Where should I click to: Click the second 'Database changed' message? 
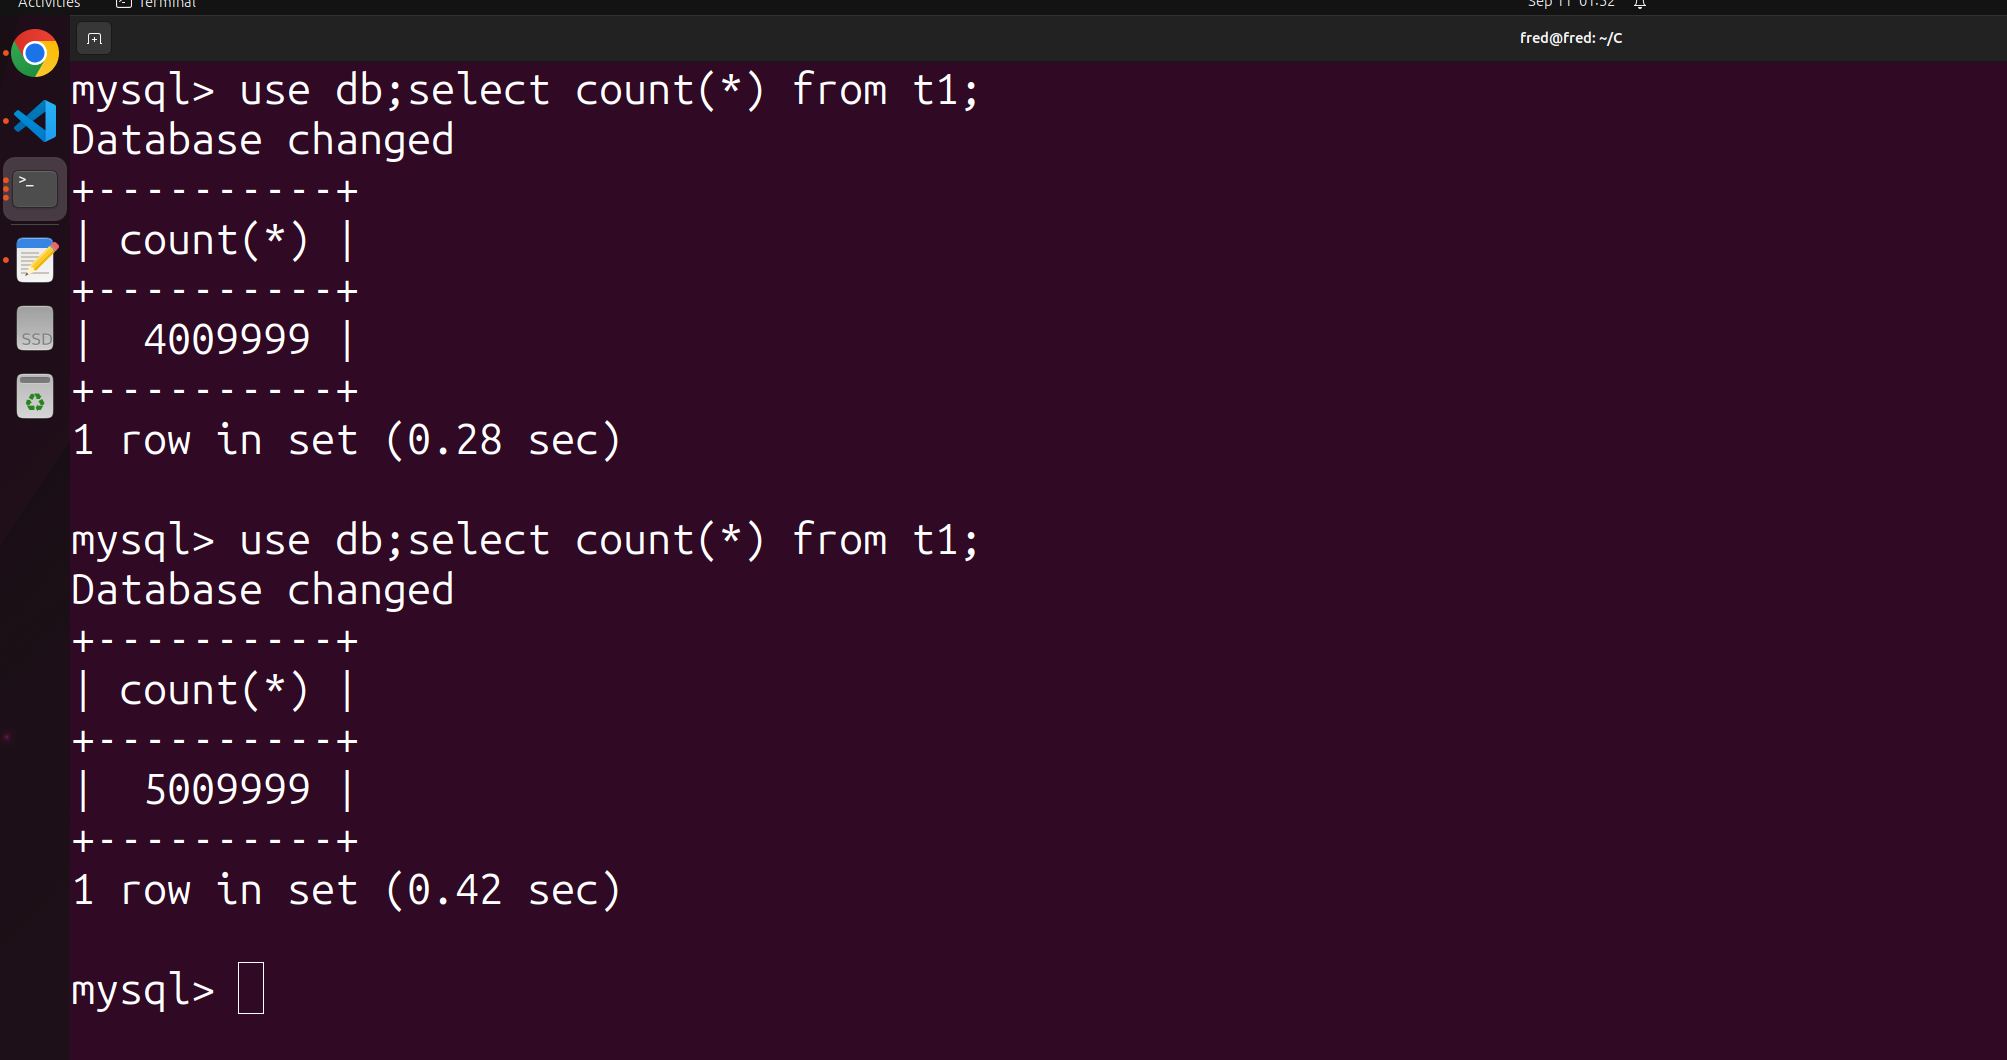coord(262,591)
